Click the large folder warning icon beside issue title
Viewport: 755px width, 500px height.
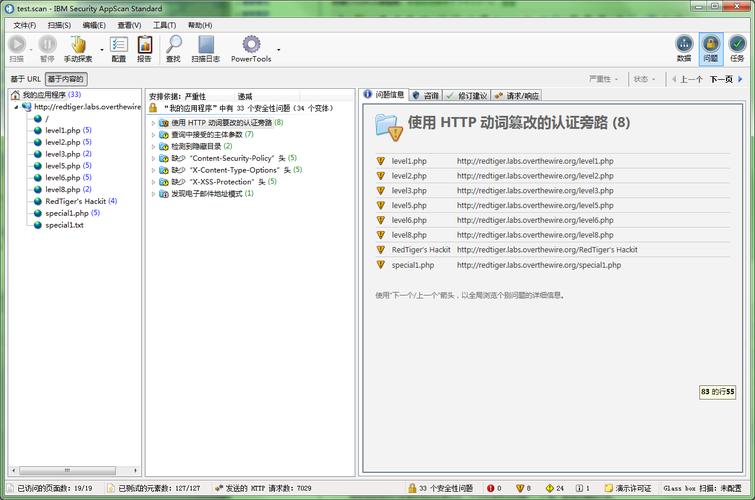tap(389, 127)
